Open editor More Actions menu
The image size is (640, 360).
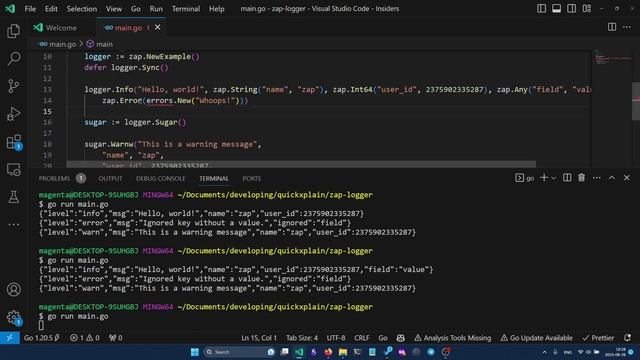627,27
